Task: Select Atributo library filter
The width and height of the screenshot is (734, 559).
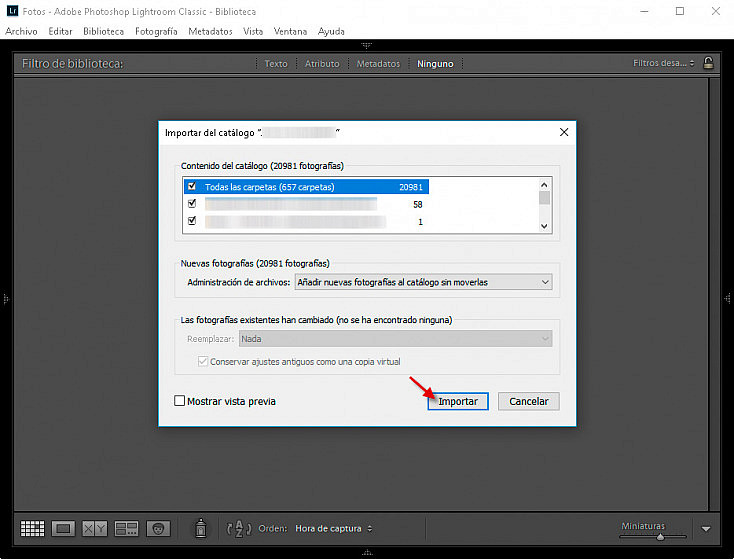Action: click(x=322, y=64)
